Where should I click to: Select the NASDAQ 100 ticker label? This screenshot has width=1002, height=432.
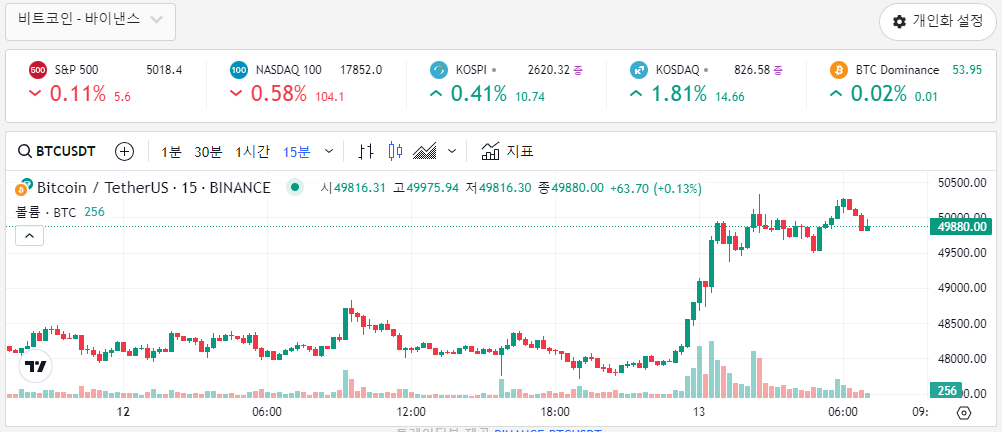(288, 70)
